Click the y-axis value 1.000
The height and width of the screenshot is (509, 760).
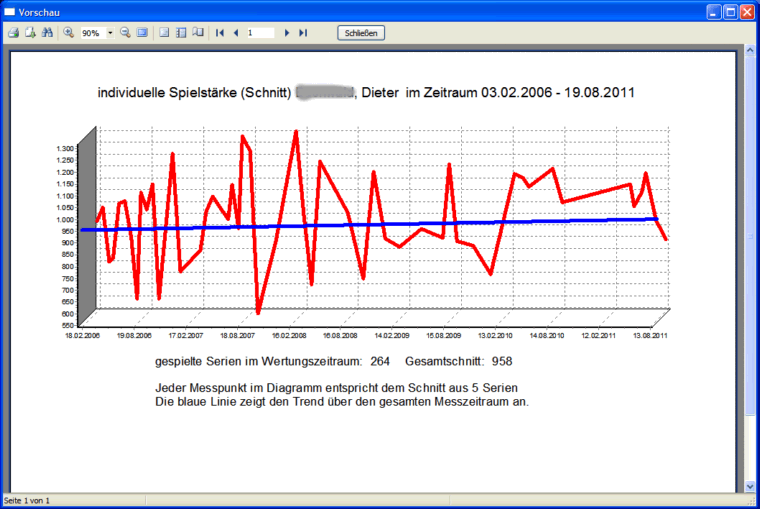pyautogui.click(x=65, y=219)
